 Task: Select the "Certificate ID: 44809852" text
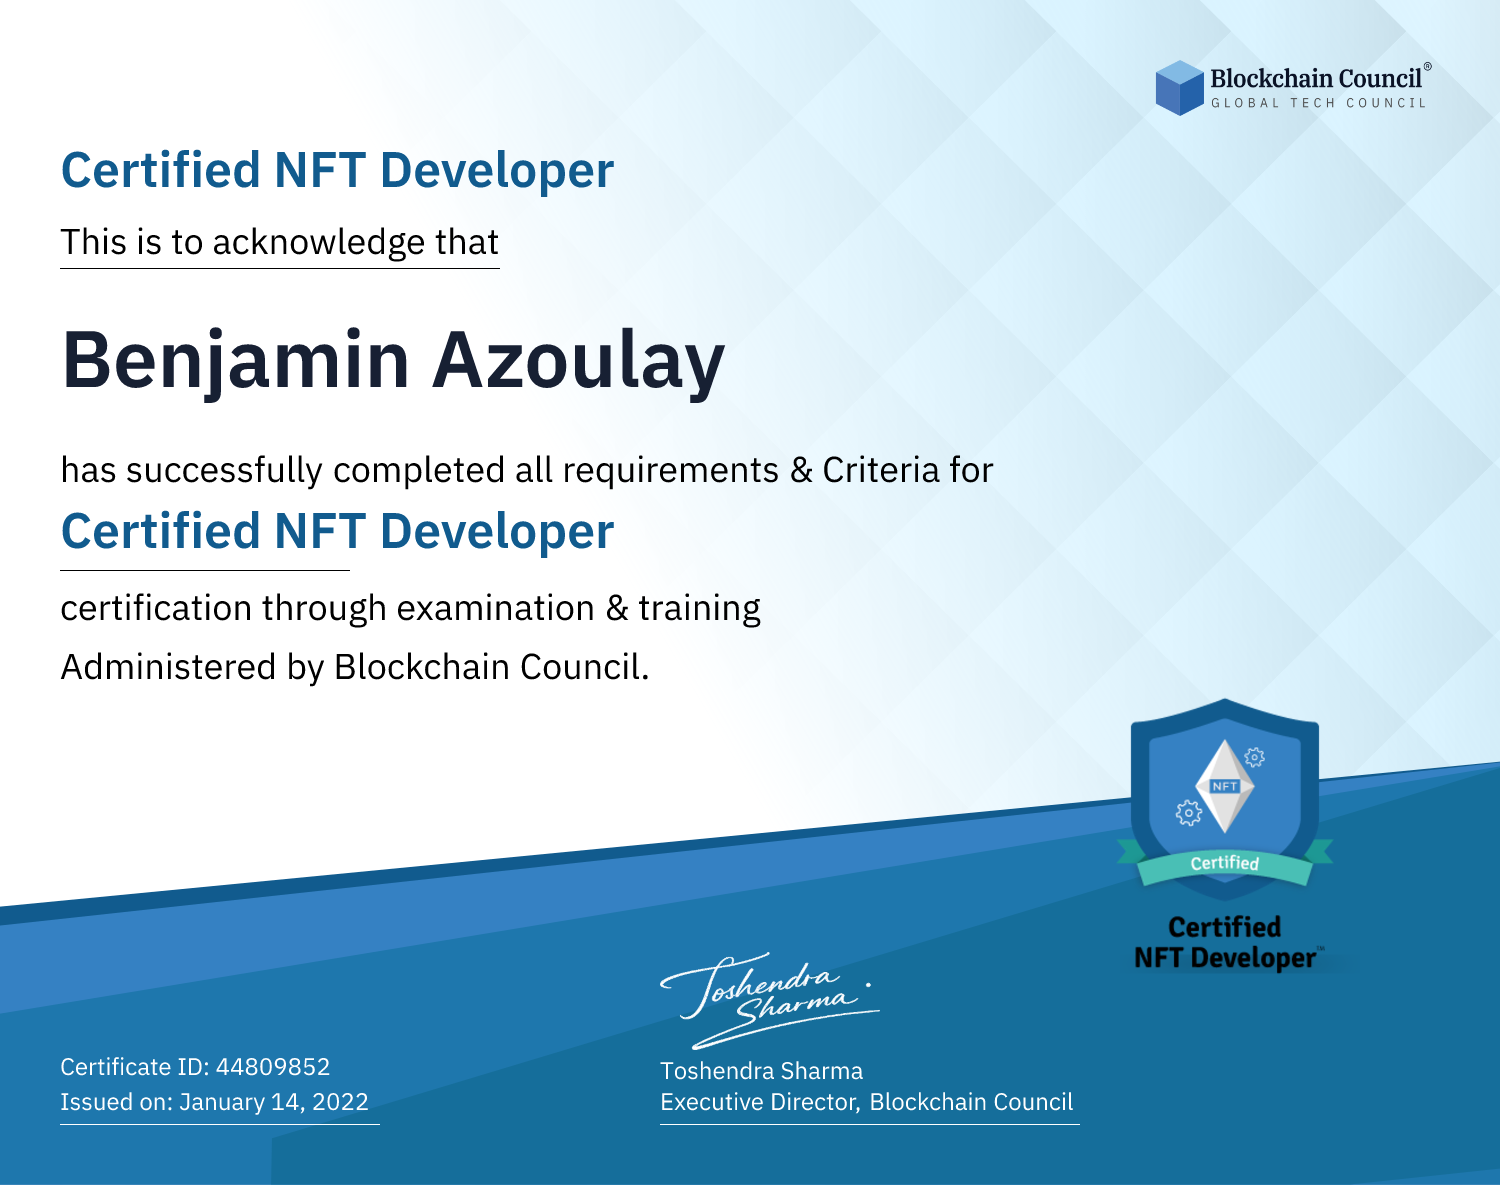tap(195, 1067)
